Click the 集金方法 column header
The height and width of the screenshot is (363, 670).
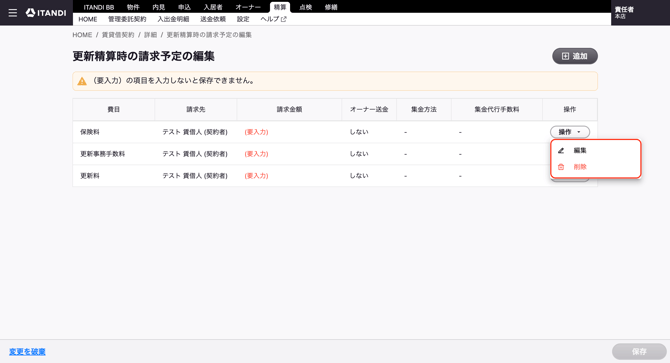coord(424,109)
